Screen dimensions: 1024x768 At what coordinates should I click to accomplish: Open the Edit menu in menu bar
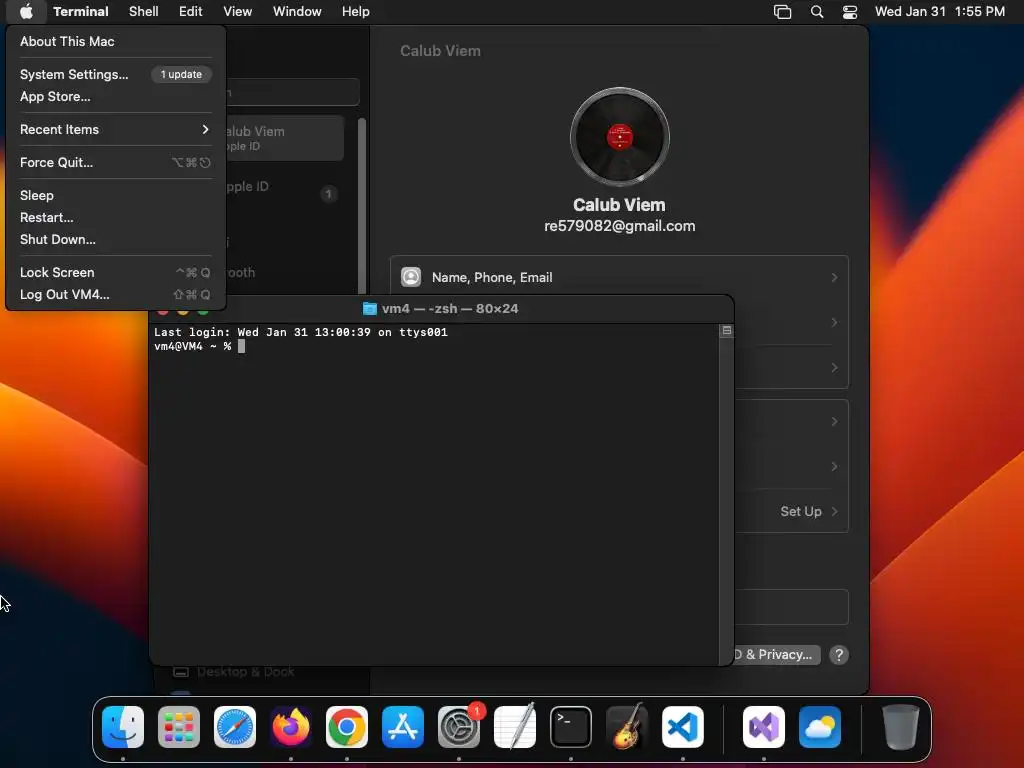pyautogui.click(x=191, y=11)
